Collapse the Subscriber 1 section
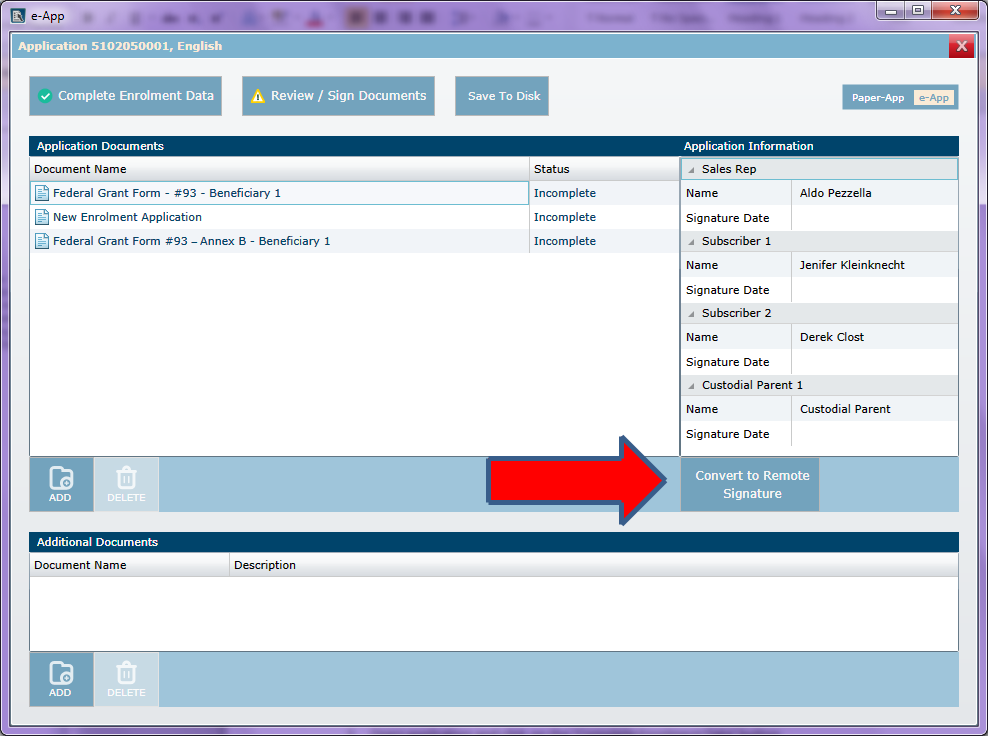The height and width of the screenshot is (736, 988). tap(691, 242)
